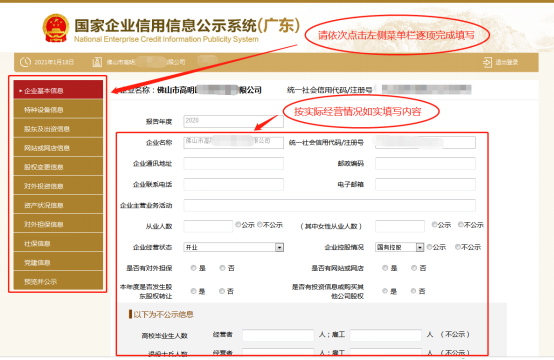Click the 电子邮箱 input field
The height and width of the screenshot is (360, 554).
click(425, 184)
